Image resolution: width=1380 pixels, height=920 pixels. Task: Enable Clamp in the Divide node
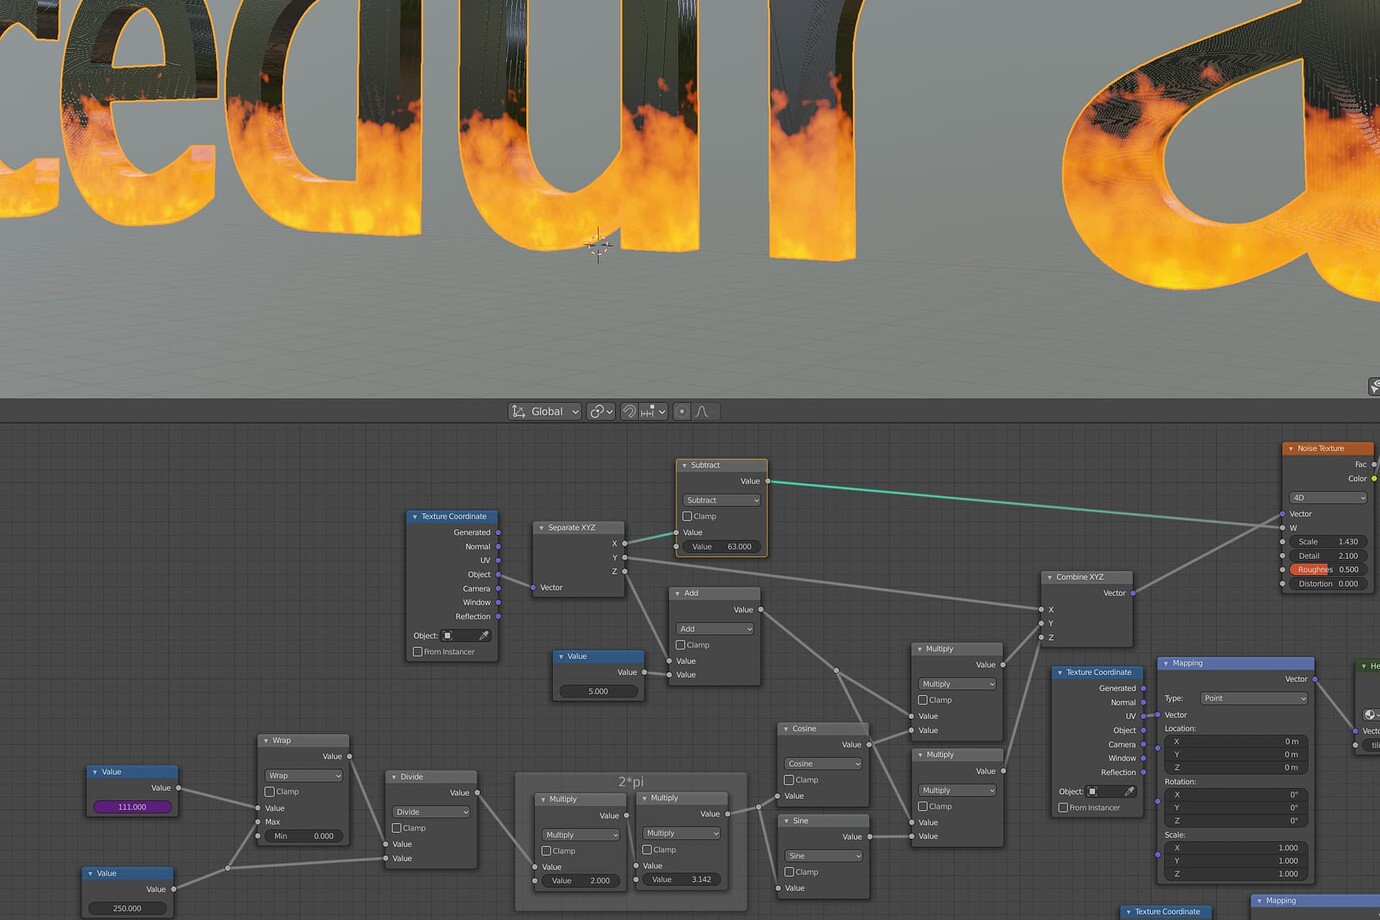[396, 828]
